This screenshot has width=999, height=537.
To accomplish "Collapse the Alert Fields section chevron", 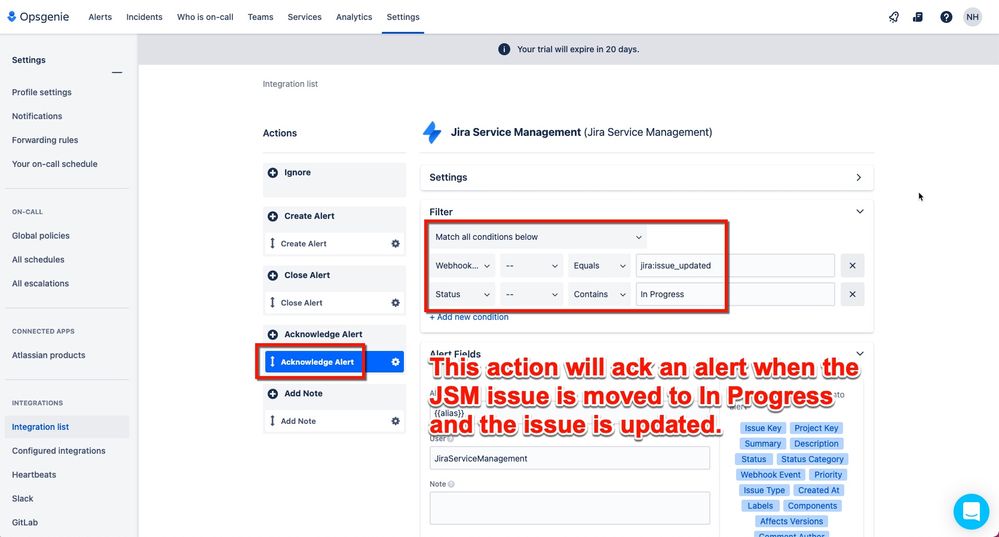I will [x=859, y=354].
